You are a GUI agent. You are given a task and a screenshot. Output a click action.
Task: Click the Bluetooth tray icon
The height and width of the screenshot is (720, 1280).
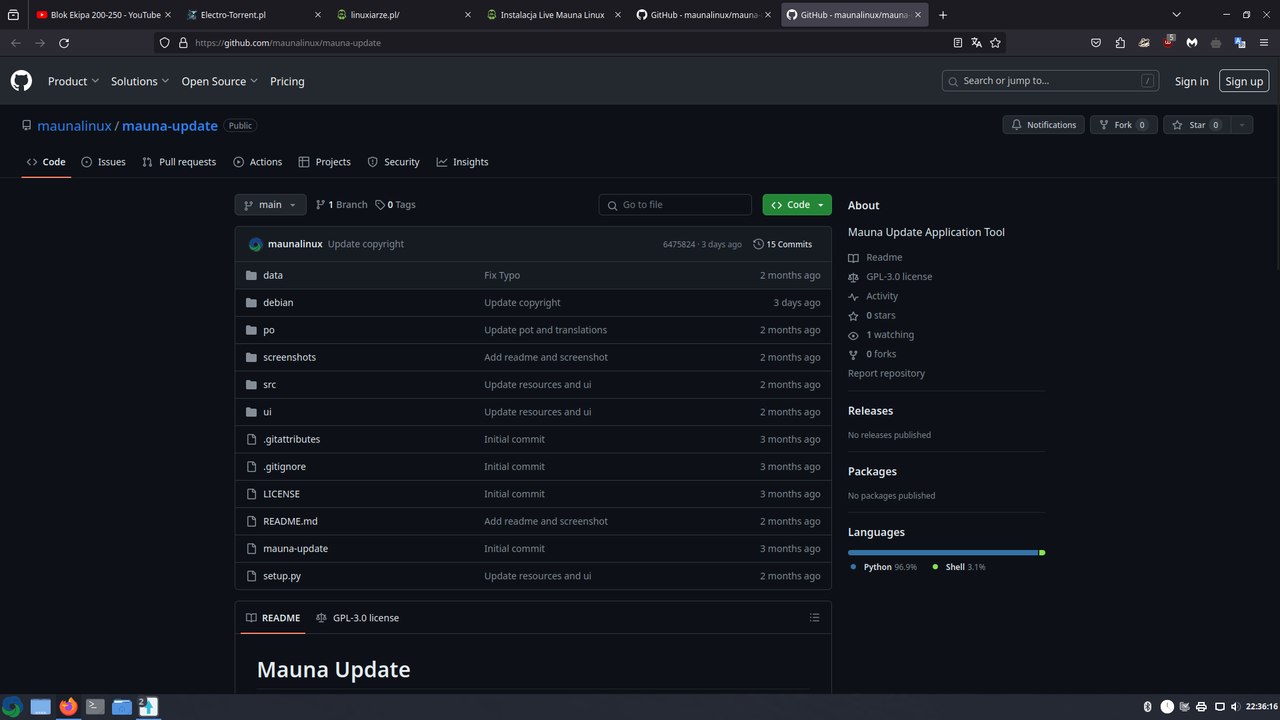[x=1148, y=707]
